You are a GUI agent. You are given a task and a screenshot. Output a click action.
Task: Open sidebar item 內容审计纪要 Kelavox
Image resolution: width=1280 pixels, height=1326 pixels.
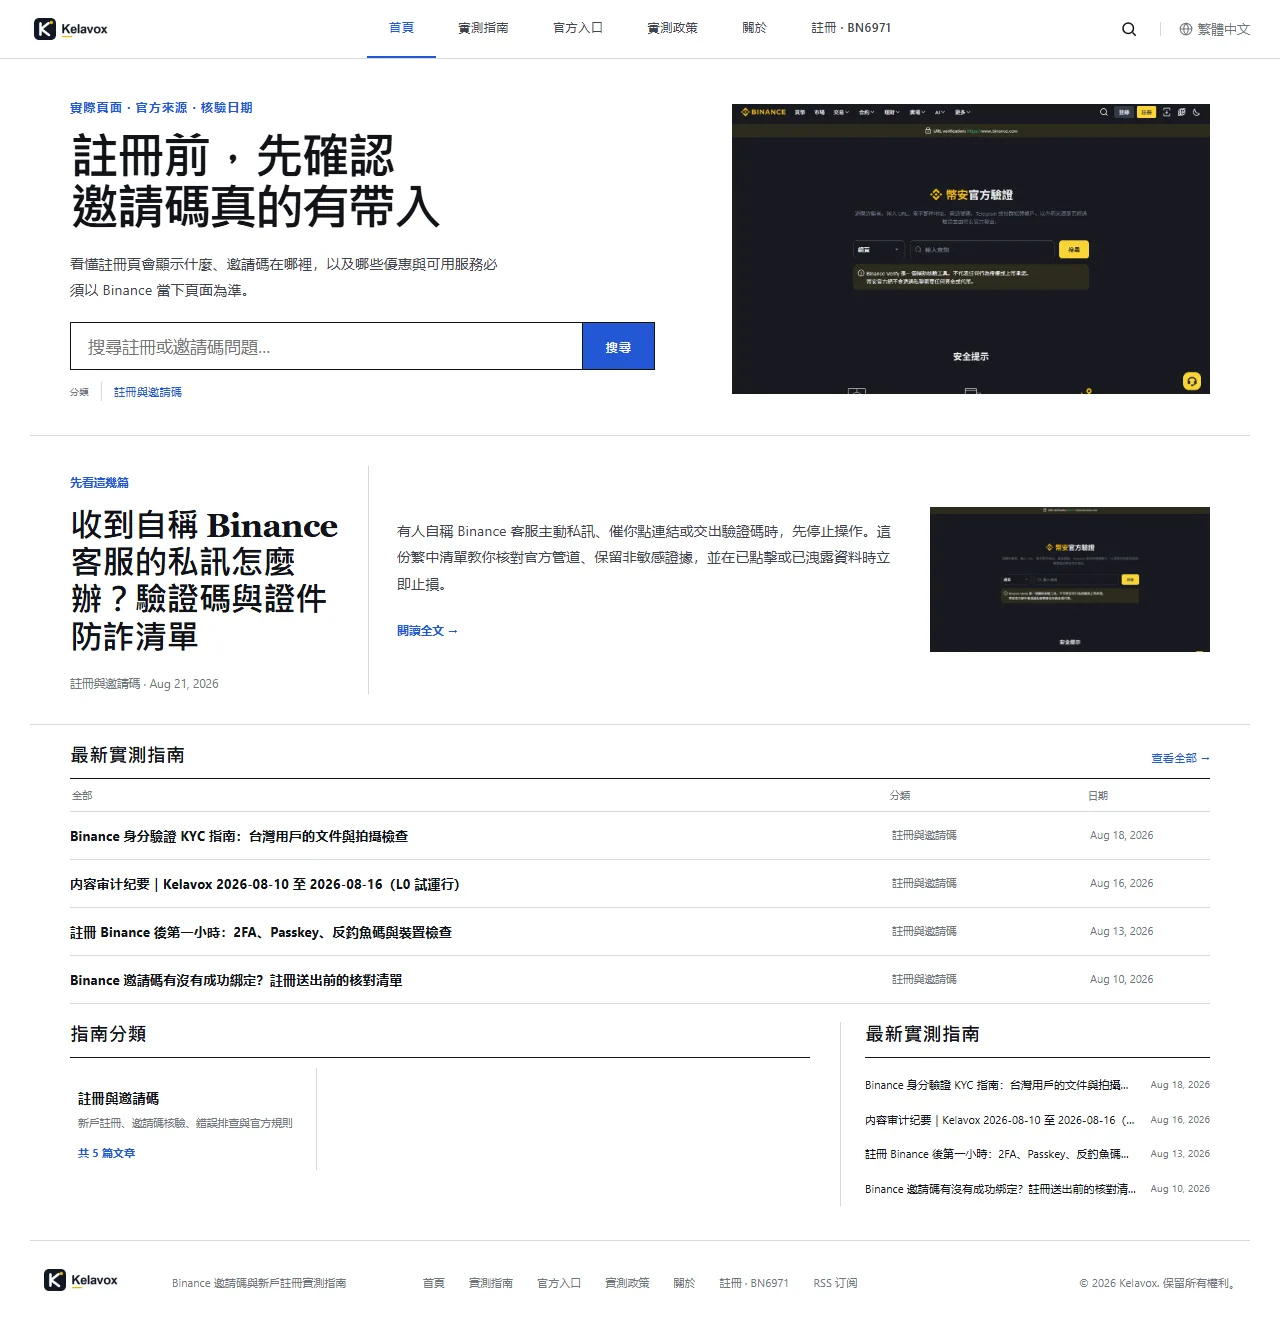pos(1000,1120)
